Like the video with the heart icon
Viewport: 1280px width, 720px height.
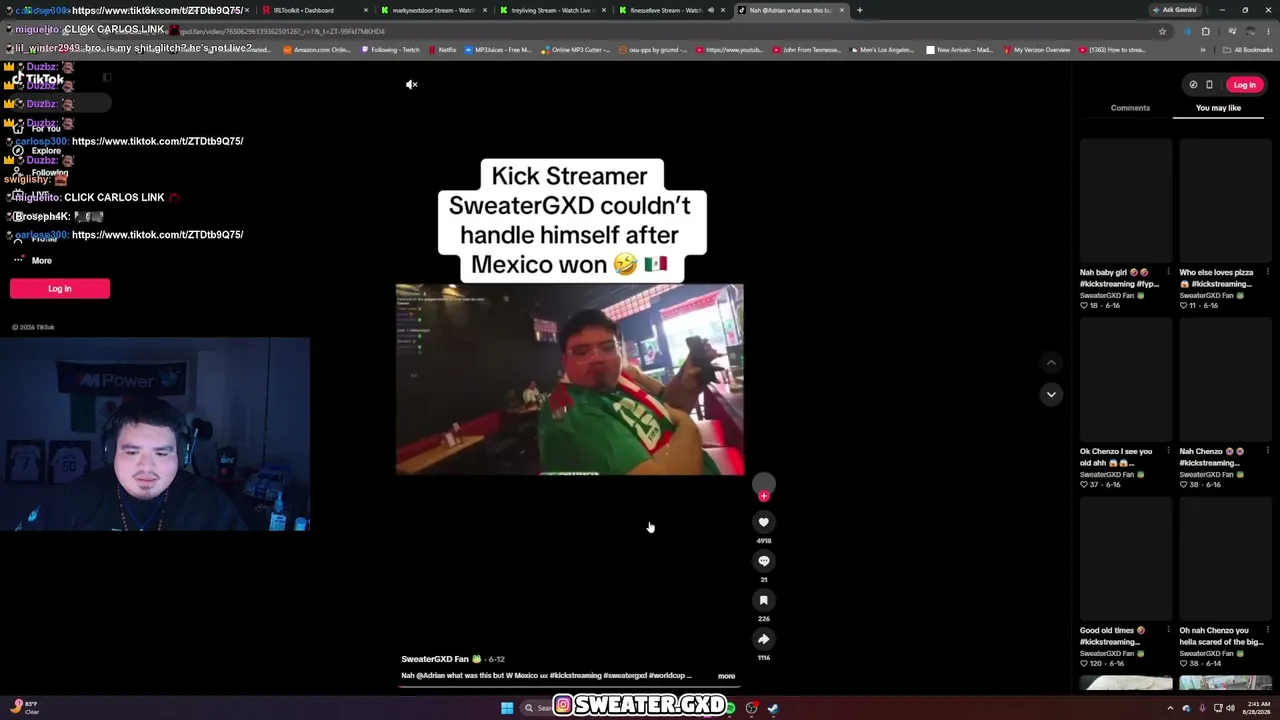(x=763, y=522)
